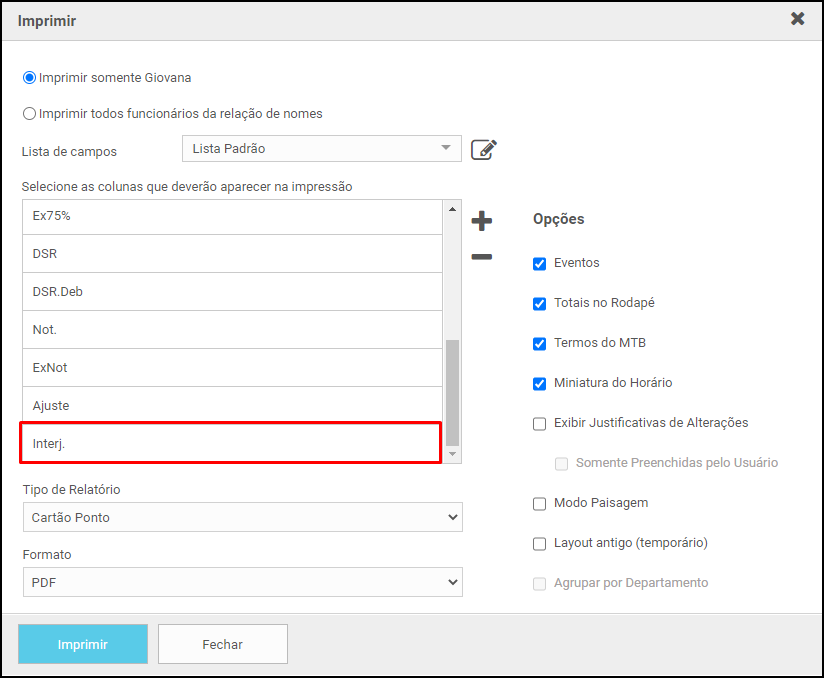This screenshot has width=824, height=678.
Task: Click the column list scrollbar thumb
Action: (452, 392)
